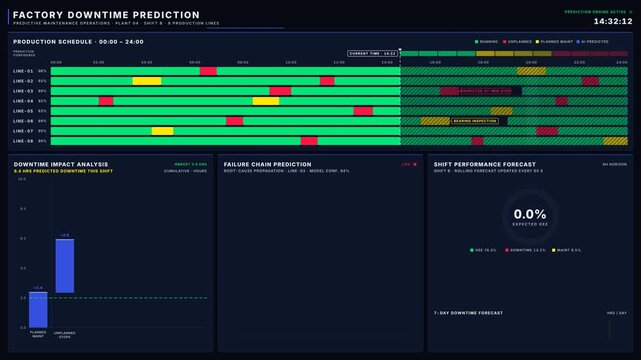Image resolution: width=641 pixels, height=360 pixels.
Task: Click the Failure Chain Prediction heading
Action: click(267, 164)
